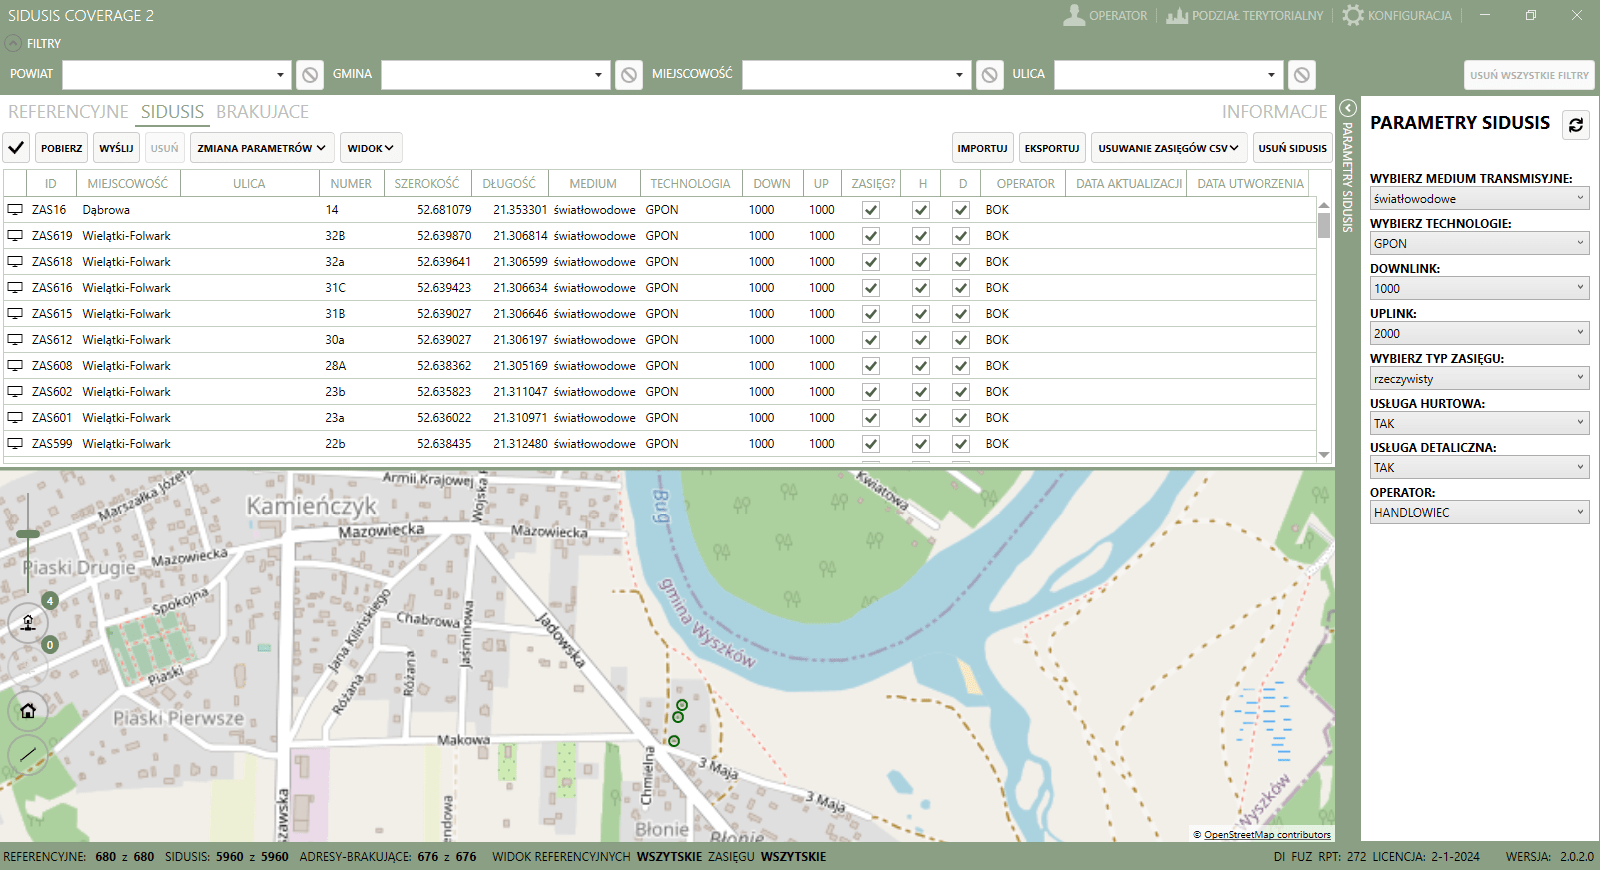Toggle D checkbox for row ZAS618
This screenshot has width=1600, height=870.
(x=961, y=262)
